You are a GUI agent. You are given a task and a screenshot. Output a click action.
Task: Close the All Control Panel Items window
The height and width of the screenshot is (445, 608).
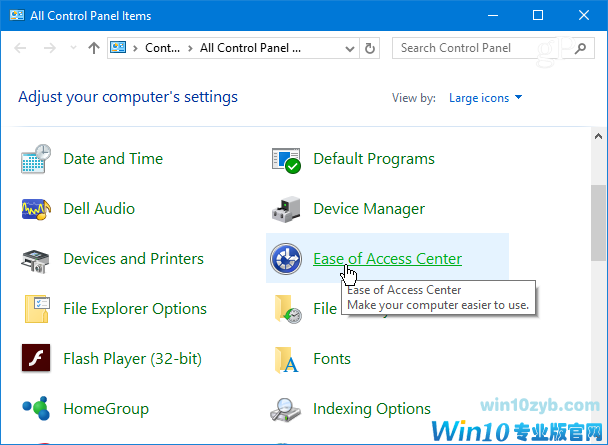[x=584, y=16]
